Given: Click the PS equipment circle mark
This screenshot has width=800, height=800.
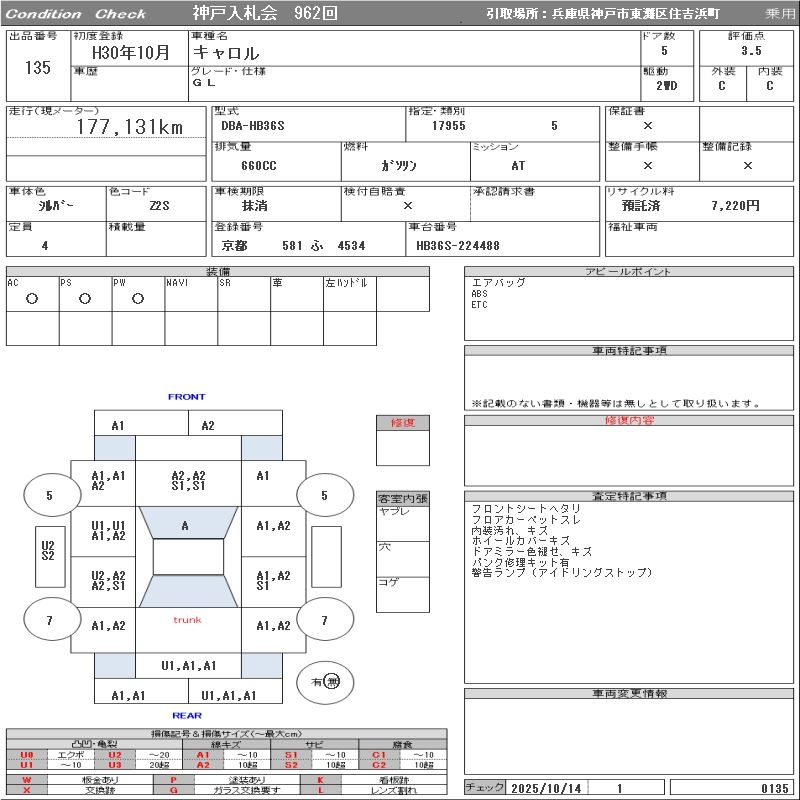Looking at the screenshot, I should [85, 298].
